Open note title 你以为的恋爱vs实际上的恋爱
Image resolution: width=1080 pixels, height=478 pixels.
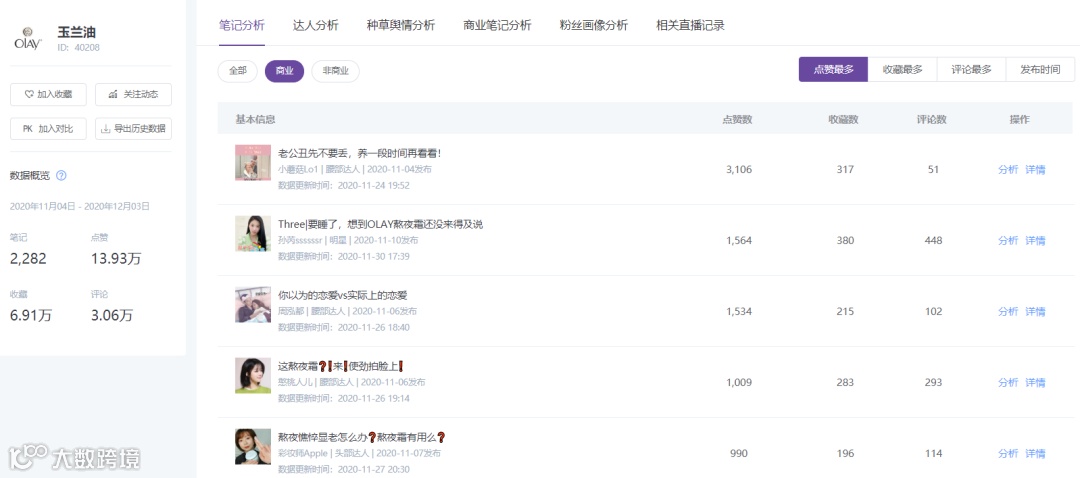[x=342, y=295]
